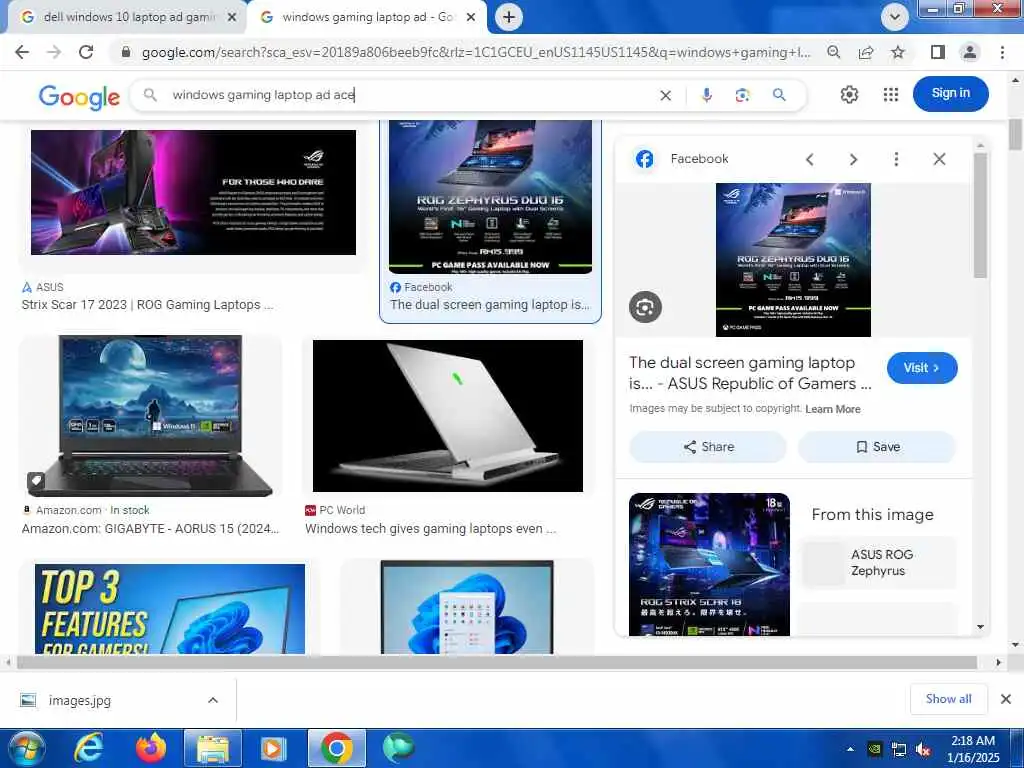
Task: Open the media player taskbar icon
Action: [x=274, y=748]
